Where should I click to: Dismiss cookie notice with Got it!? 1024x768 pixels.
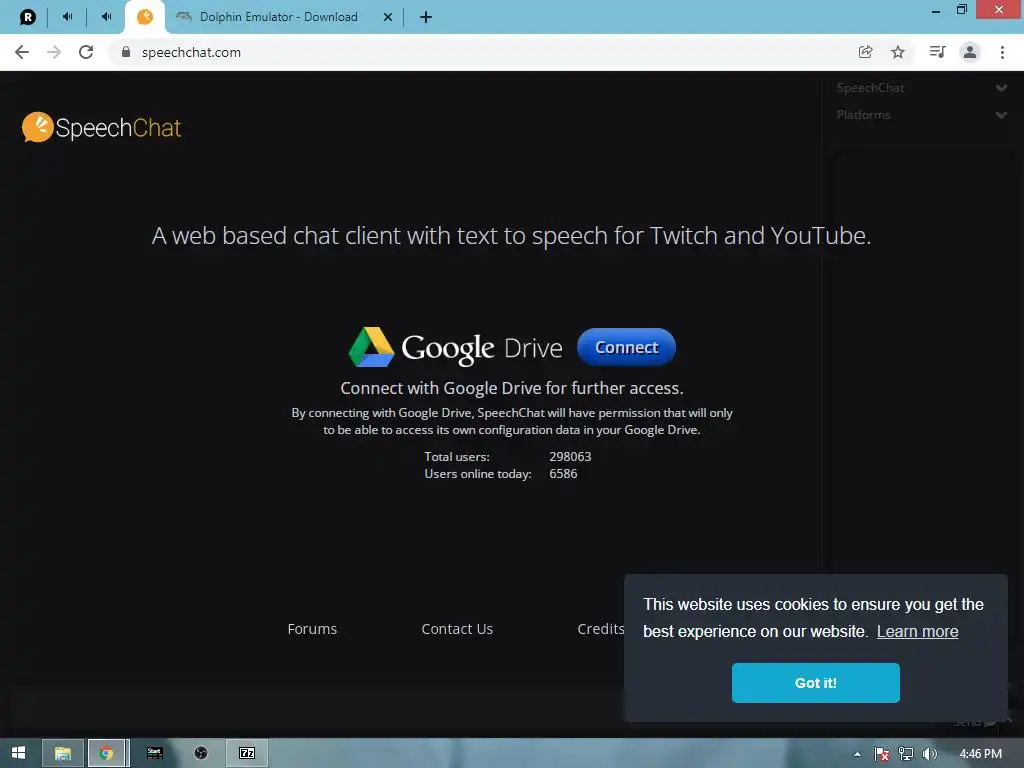[815, 682]
